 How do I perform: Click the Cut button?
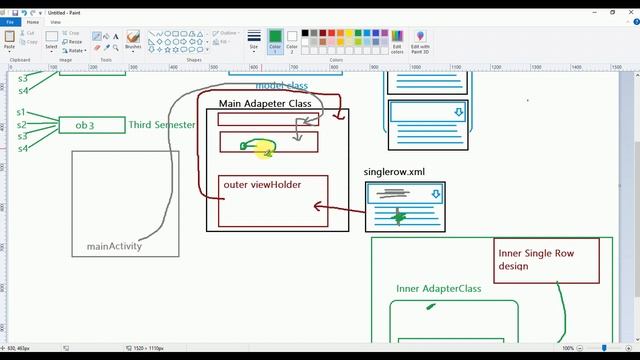(x=27, y=33)
